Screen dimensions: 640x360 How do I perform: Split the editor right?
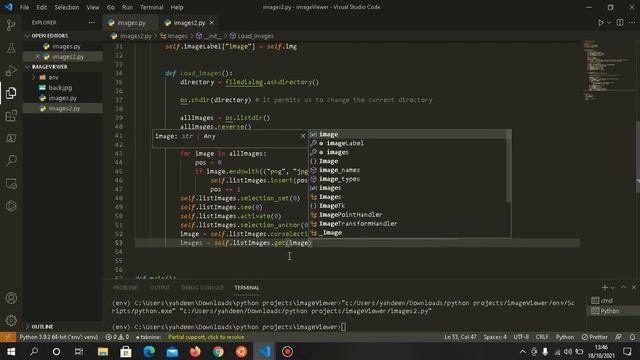[x=620, y=23]
